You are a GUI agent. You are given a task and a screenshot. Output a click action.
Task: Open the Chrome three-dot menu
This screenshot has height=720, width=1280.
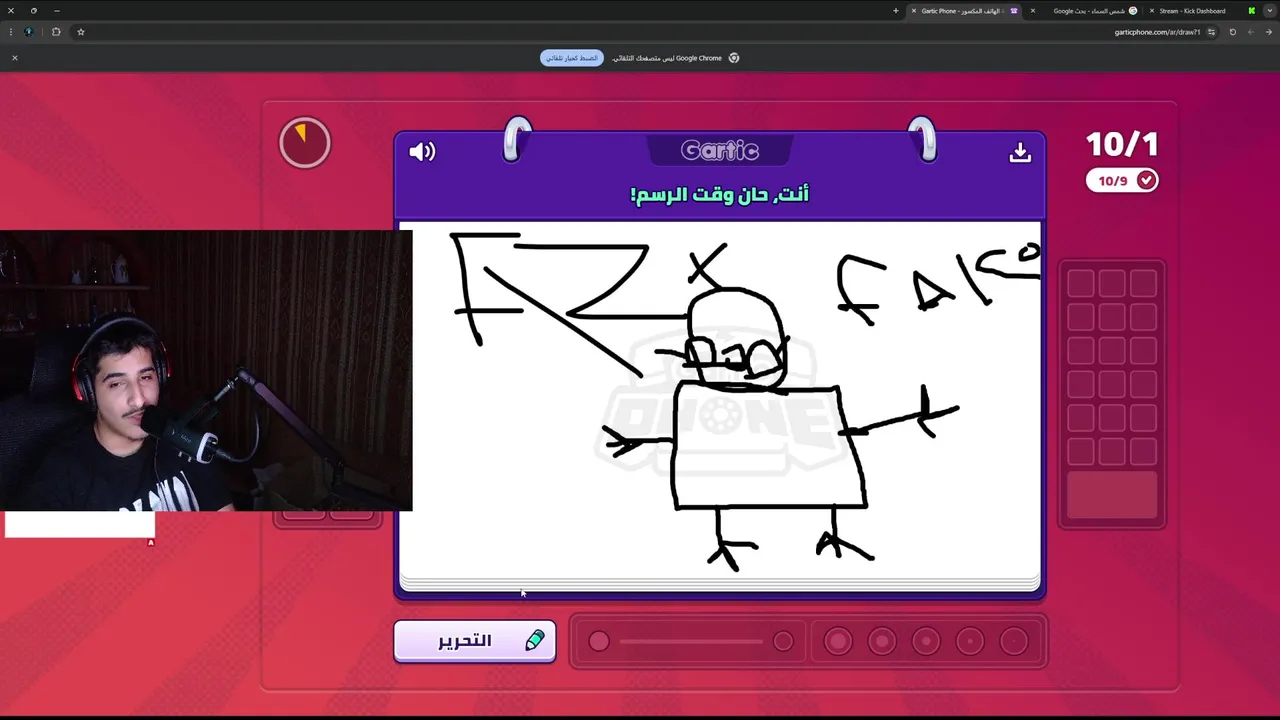pyautogui.click(x=10, y=32)
